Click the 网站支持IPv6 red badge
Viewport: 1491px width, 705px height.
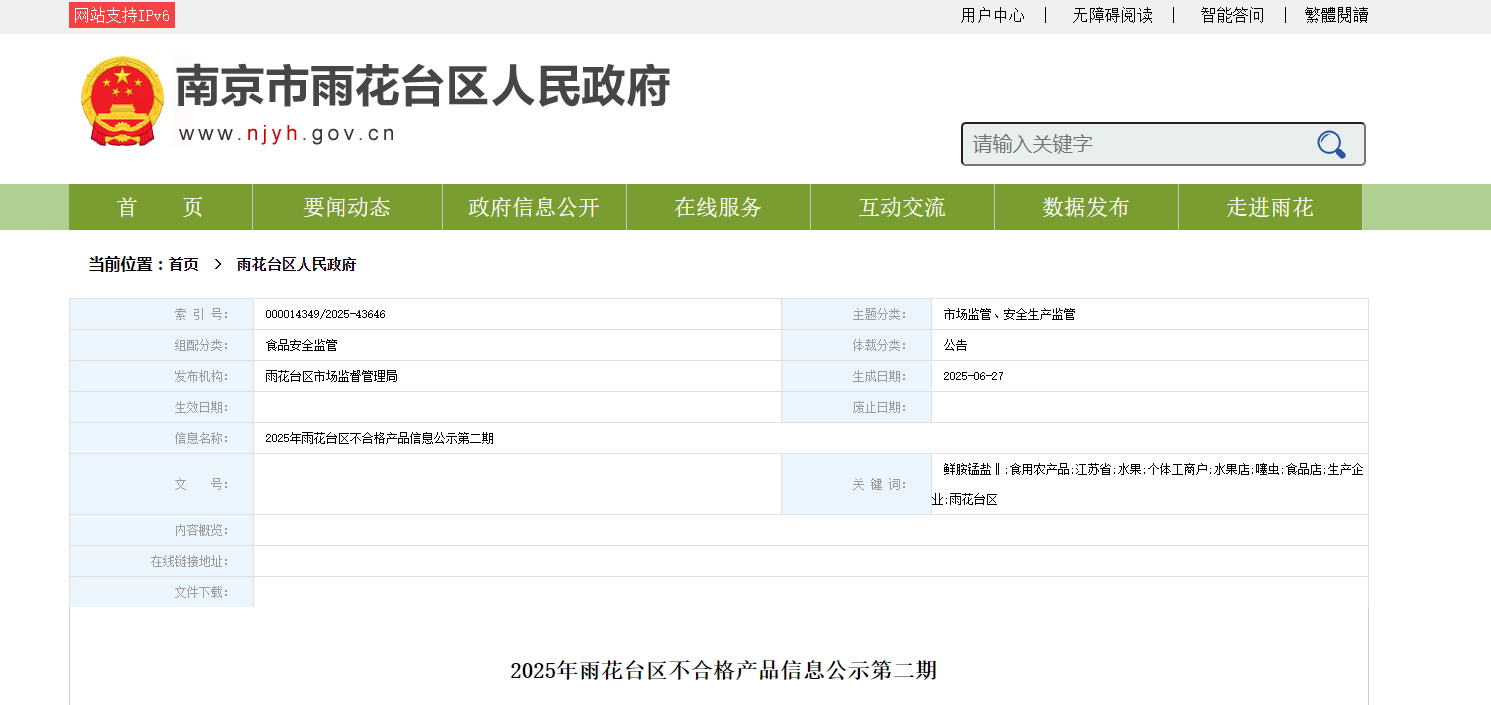pos(122,15)
